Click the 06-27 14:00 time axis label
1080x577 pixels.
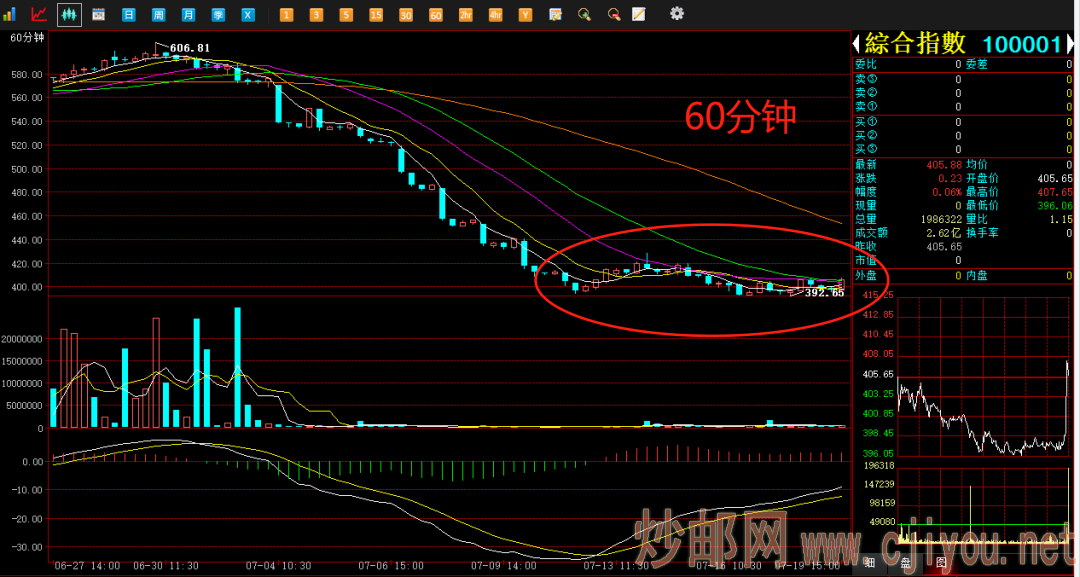(87, 565)
